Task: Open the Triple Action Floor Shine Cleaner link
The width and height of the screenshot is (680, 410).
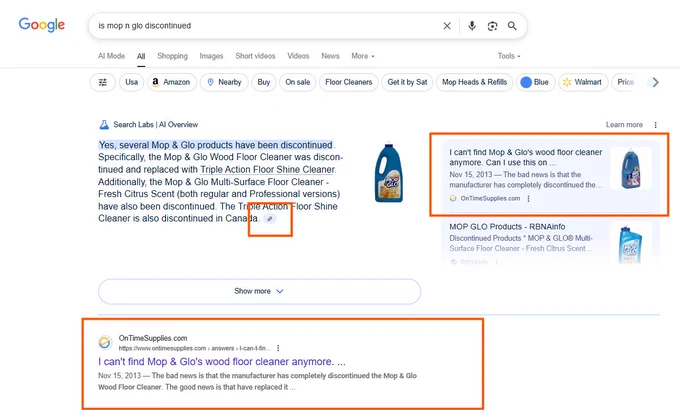Action: (x=268, y=170)
